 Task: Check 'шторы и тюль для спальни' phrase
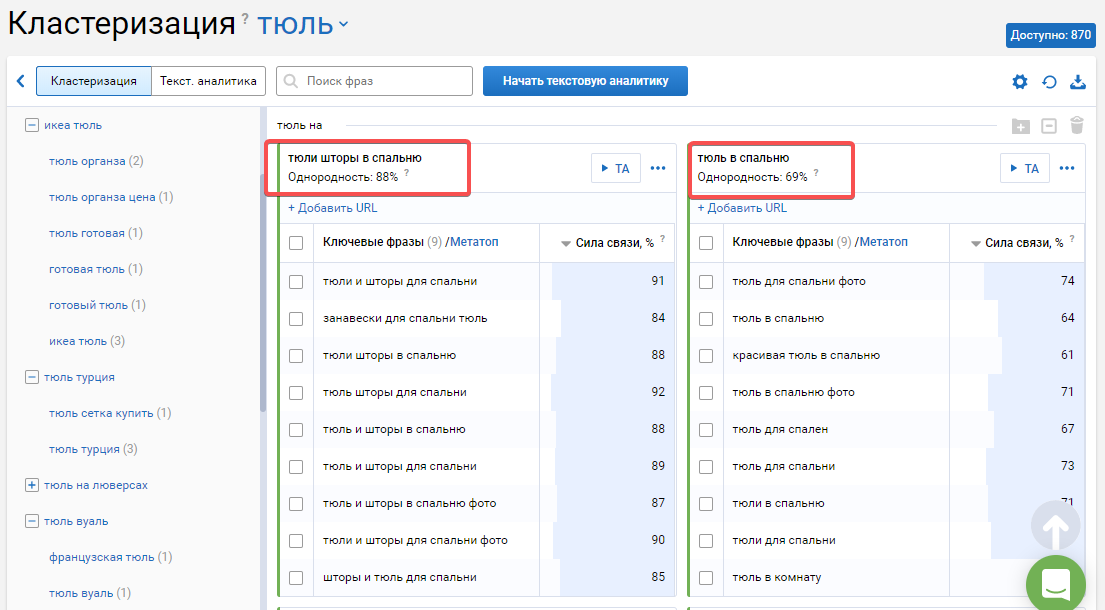296,578
